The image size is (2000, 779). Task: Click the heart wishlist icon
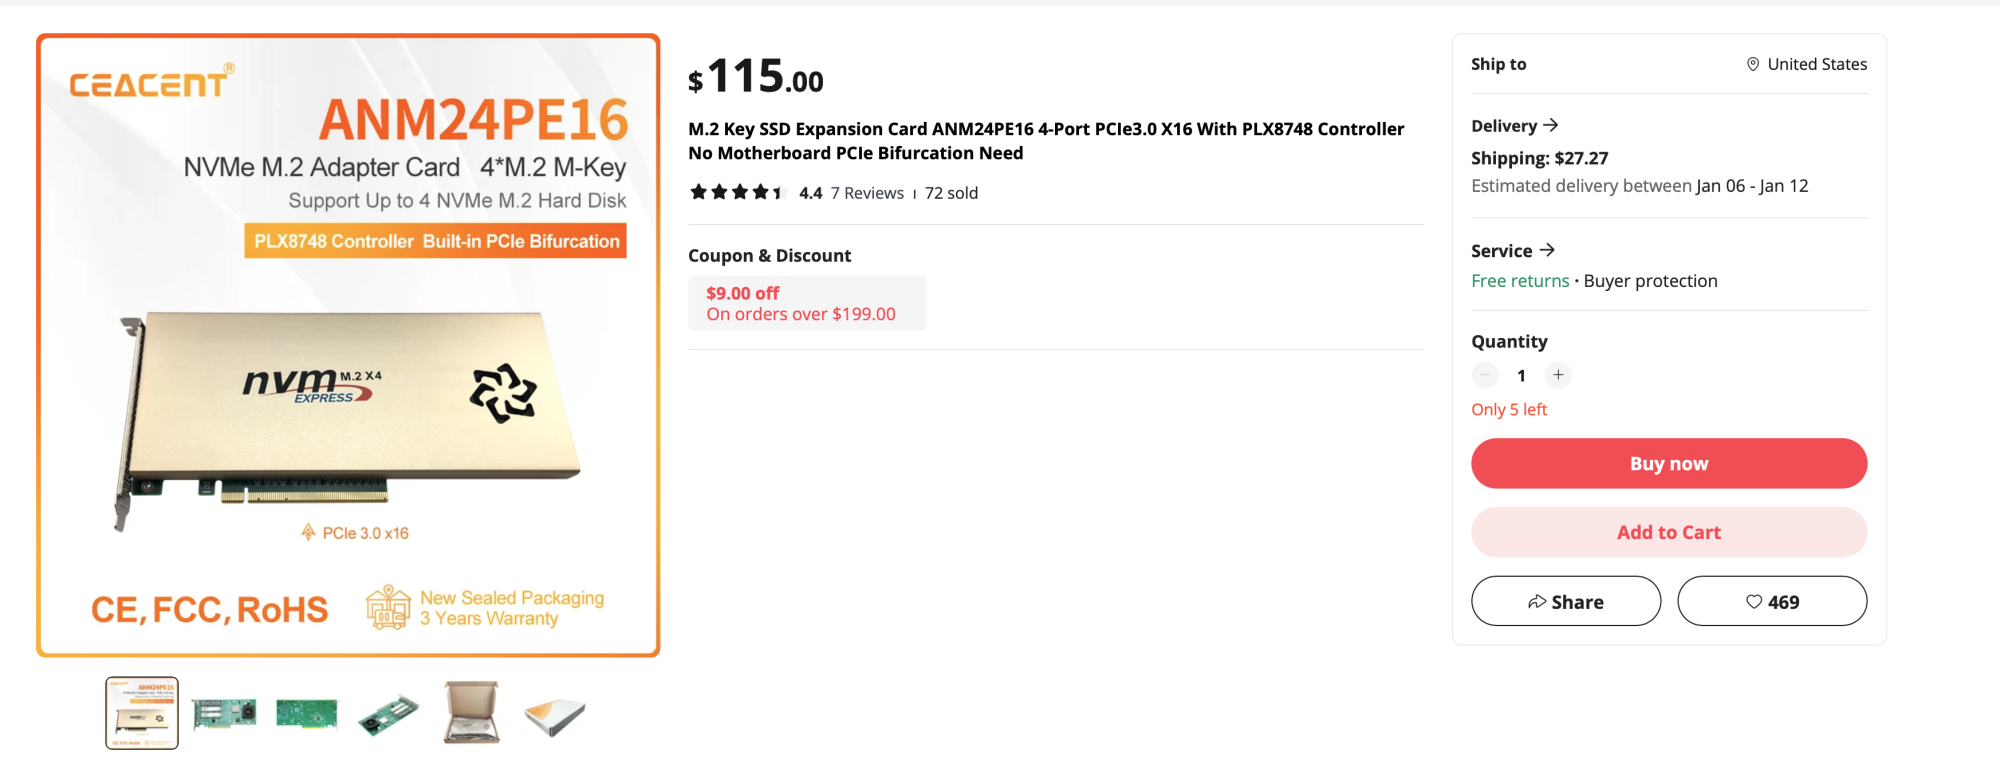(x=1754, y=602)
